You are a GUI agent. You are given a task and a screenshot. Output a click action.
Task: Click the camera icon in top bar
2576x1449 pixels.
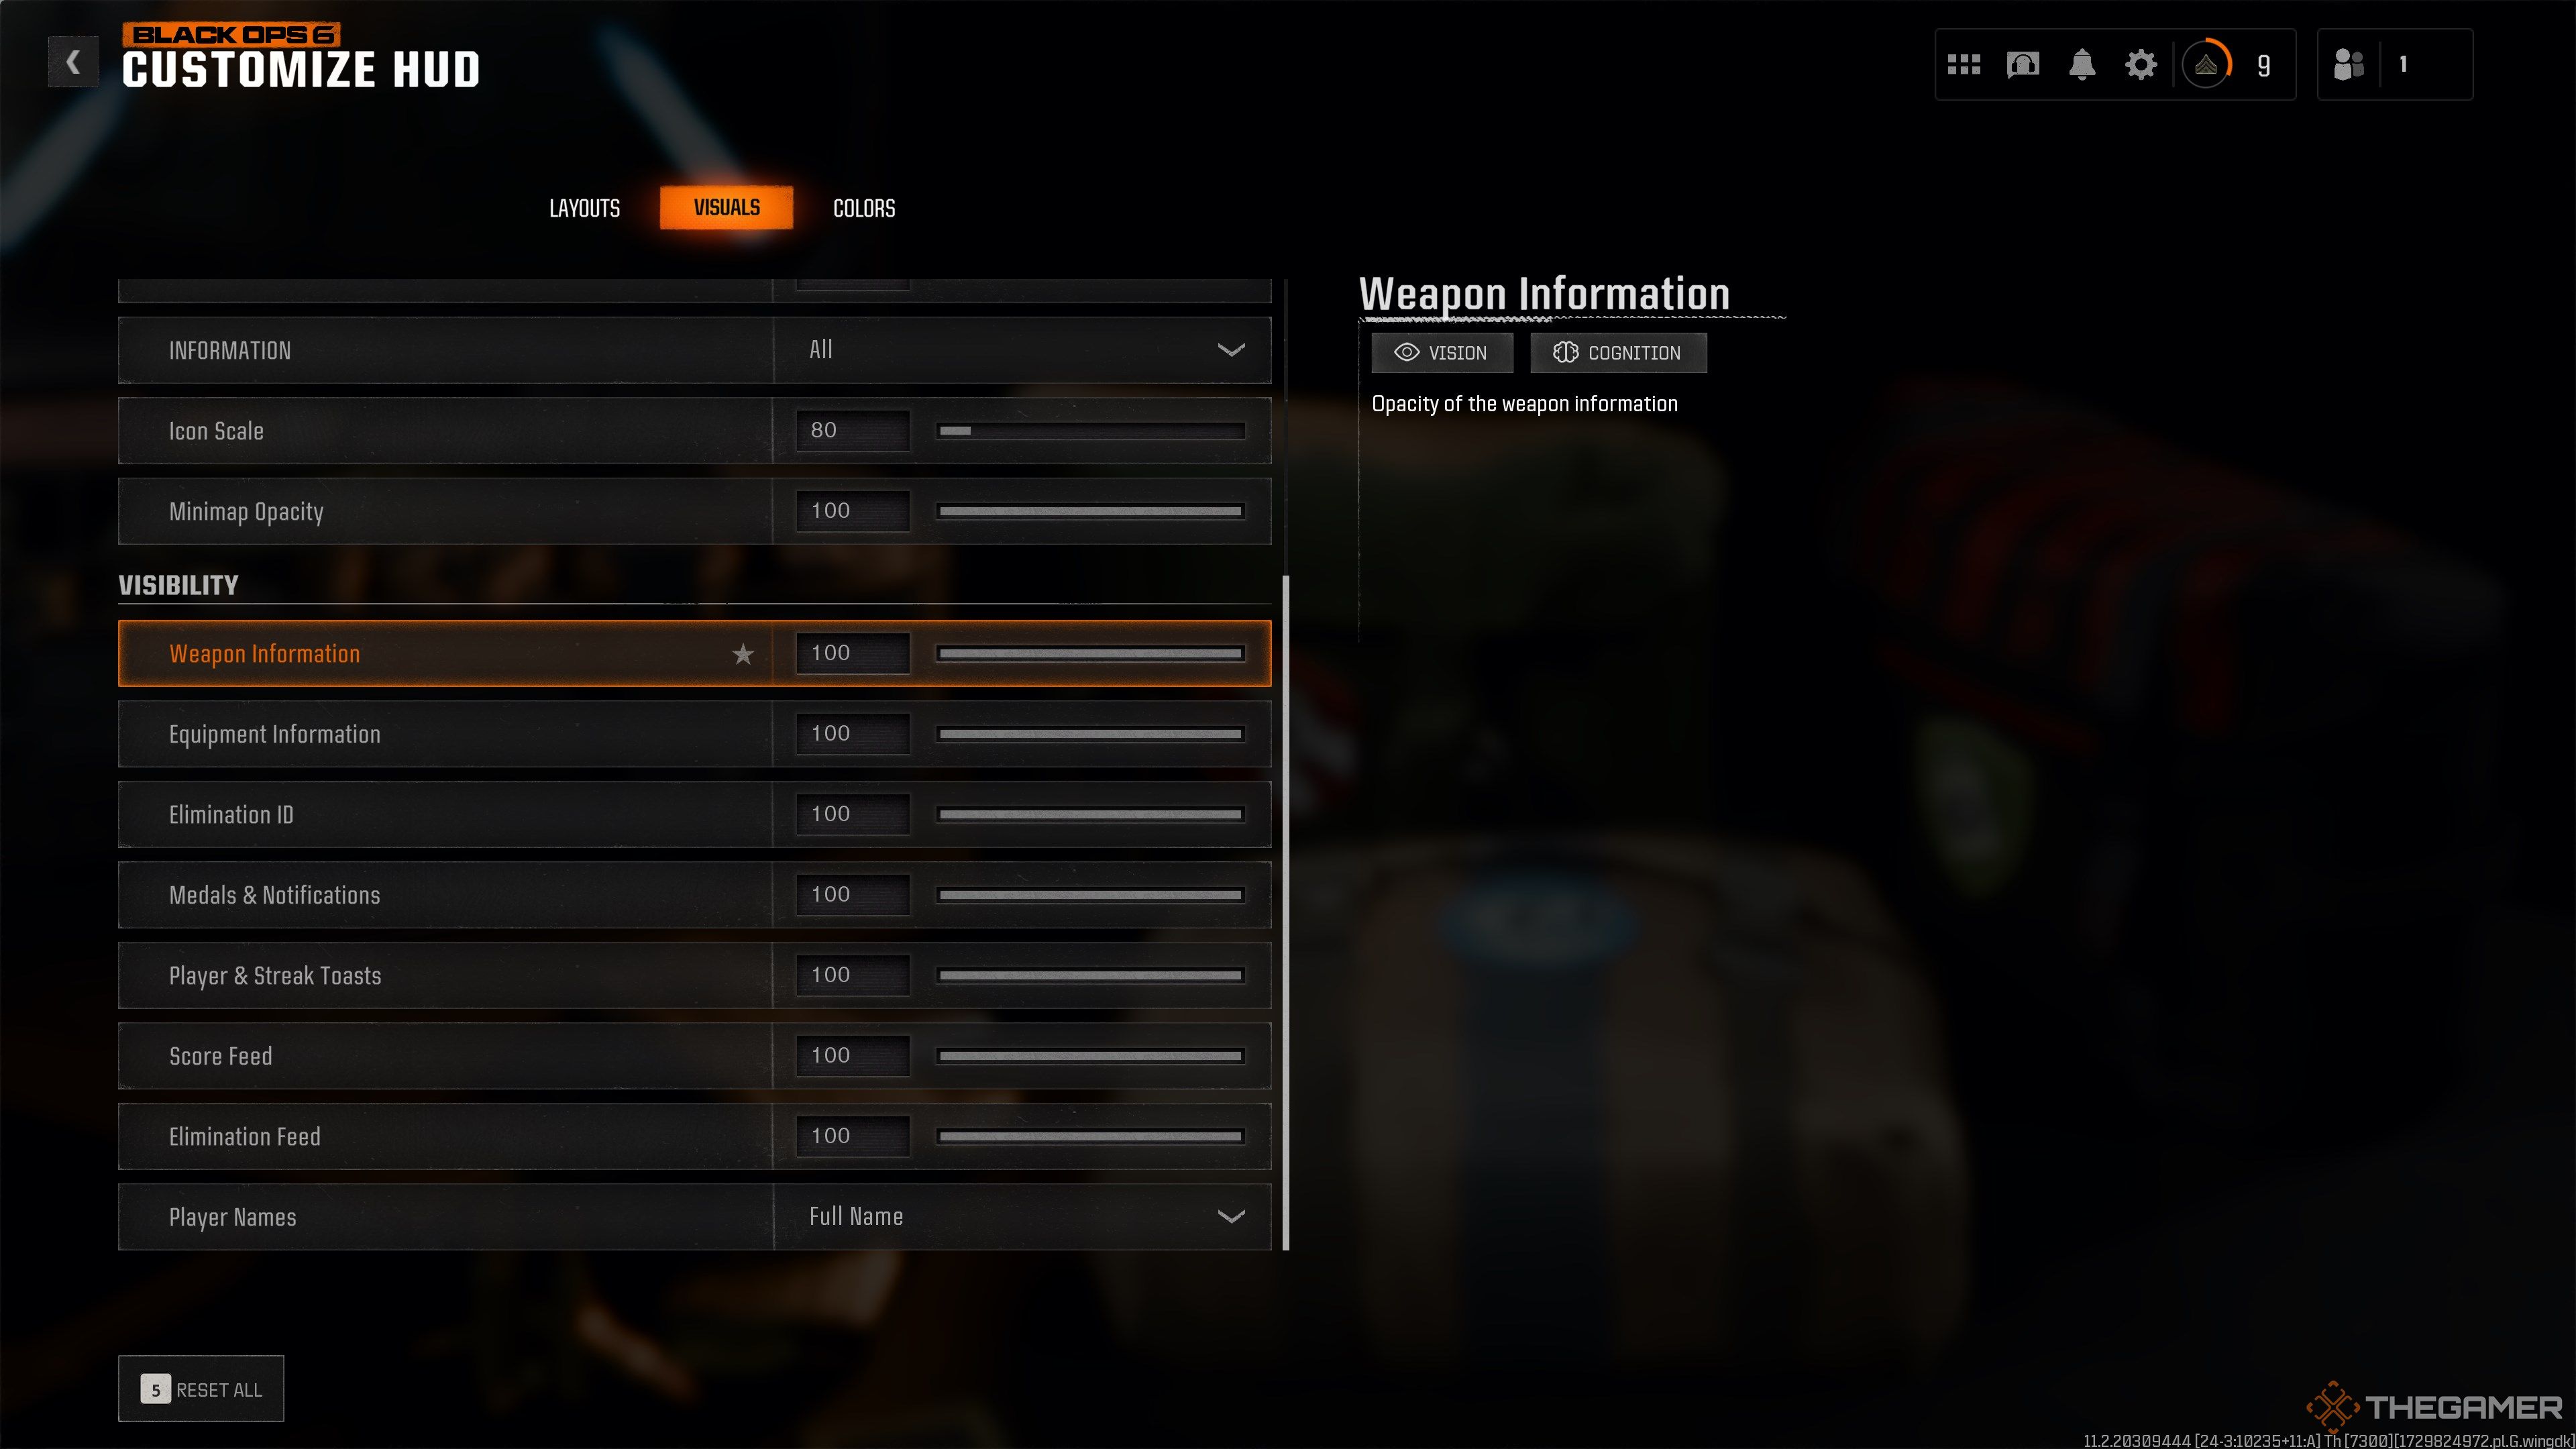[2023, 66]
